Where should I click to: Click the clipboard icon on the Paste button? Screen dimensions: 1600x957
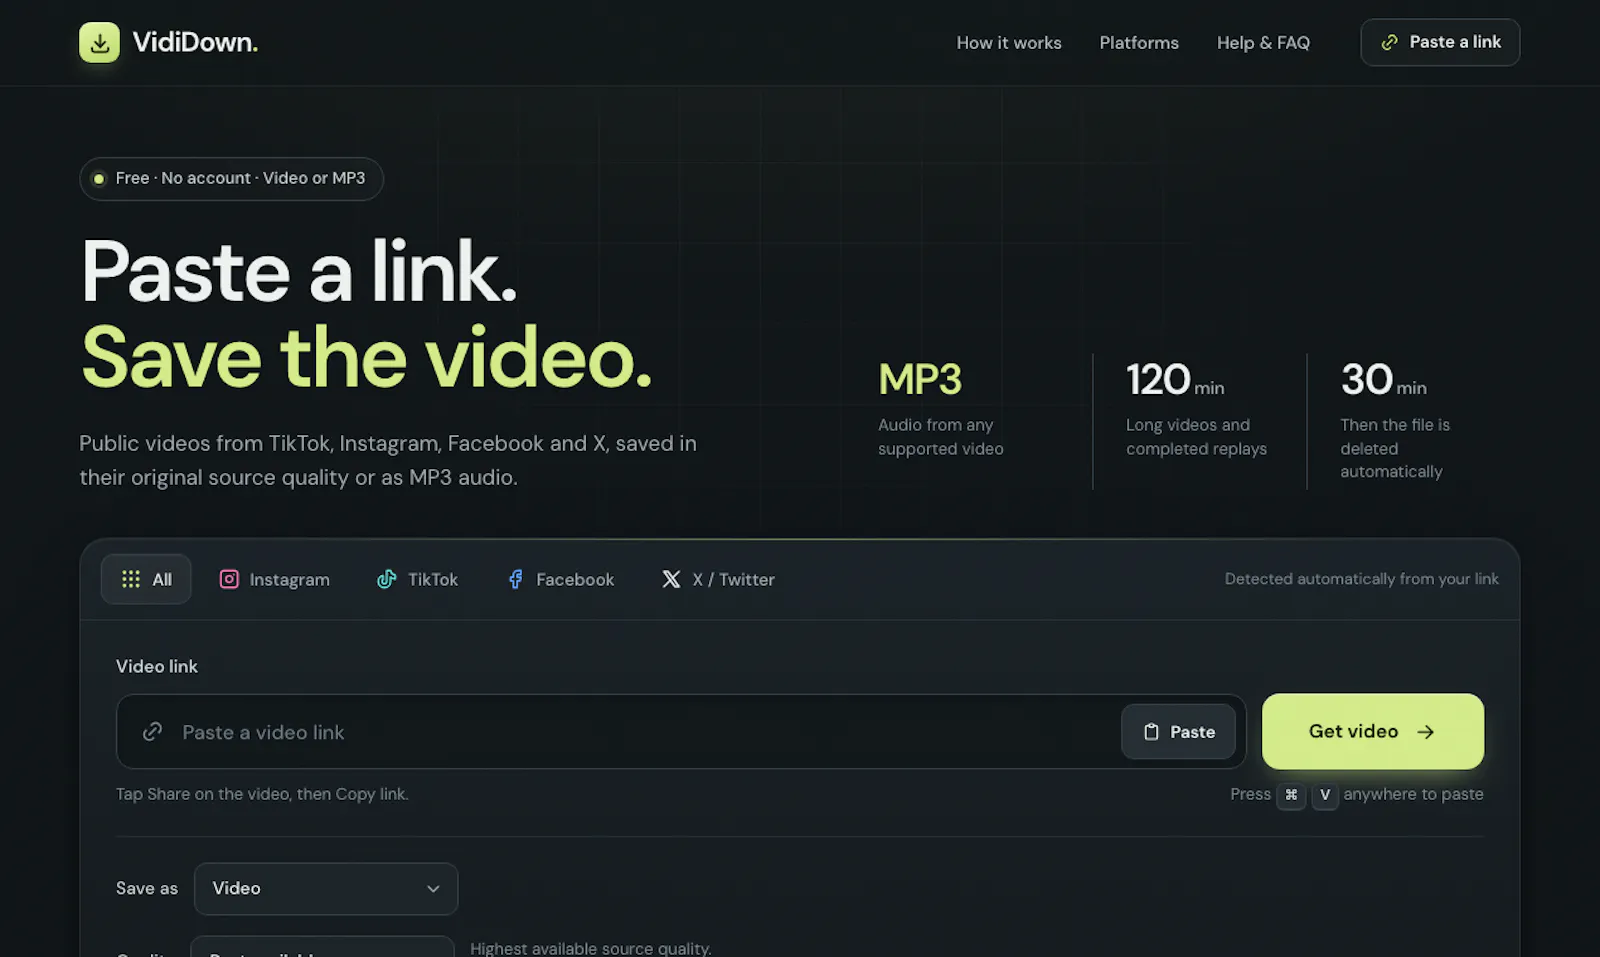(x=1151, y=732)
